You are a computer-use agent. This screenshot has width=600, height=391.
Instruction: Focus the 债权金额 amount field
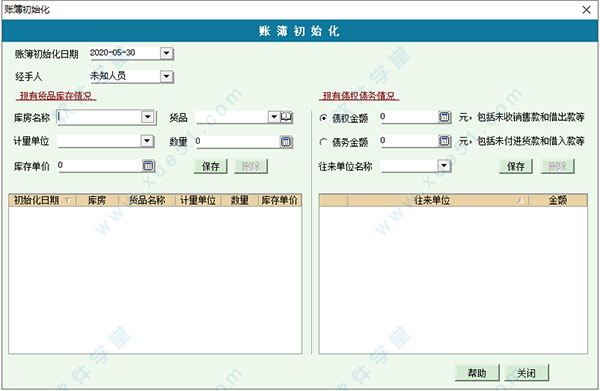click(x=409, y=117)
